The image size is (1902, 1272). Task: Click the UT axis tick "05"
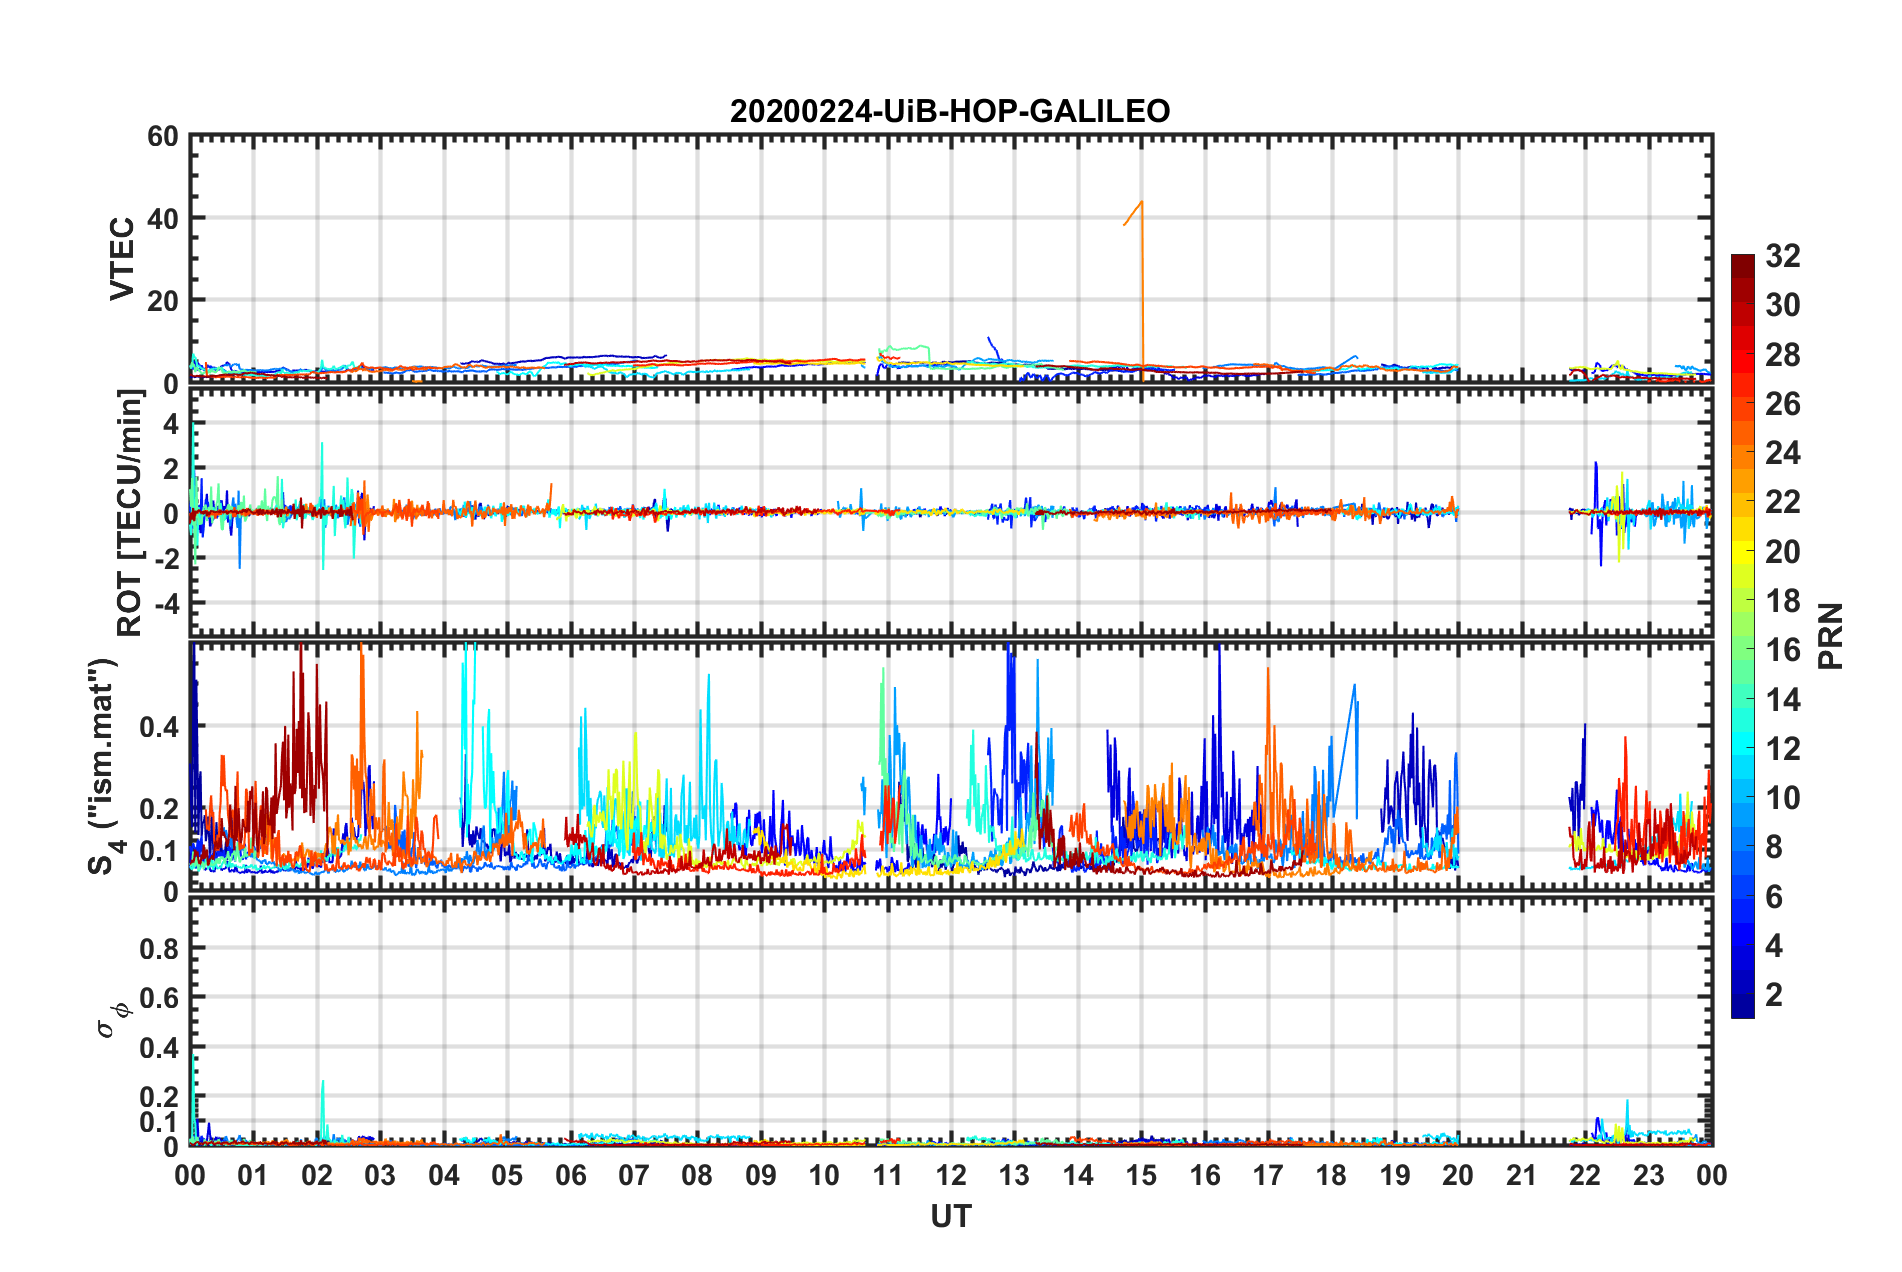(507, 1175)
